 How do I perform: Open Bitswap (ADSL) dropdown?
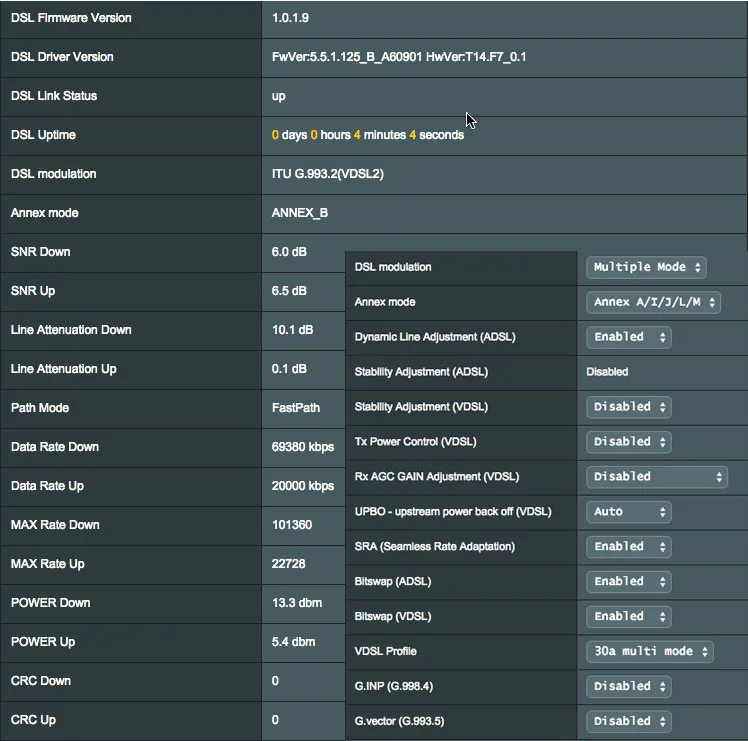(x=629, y=581)
